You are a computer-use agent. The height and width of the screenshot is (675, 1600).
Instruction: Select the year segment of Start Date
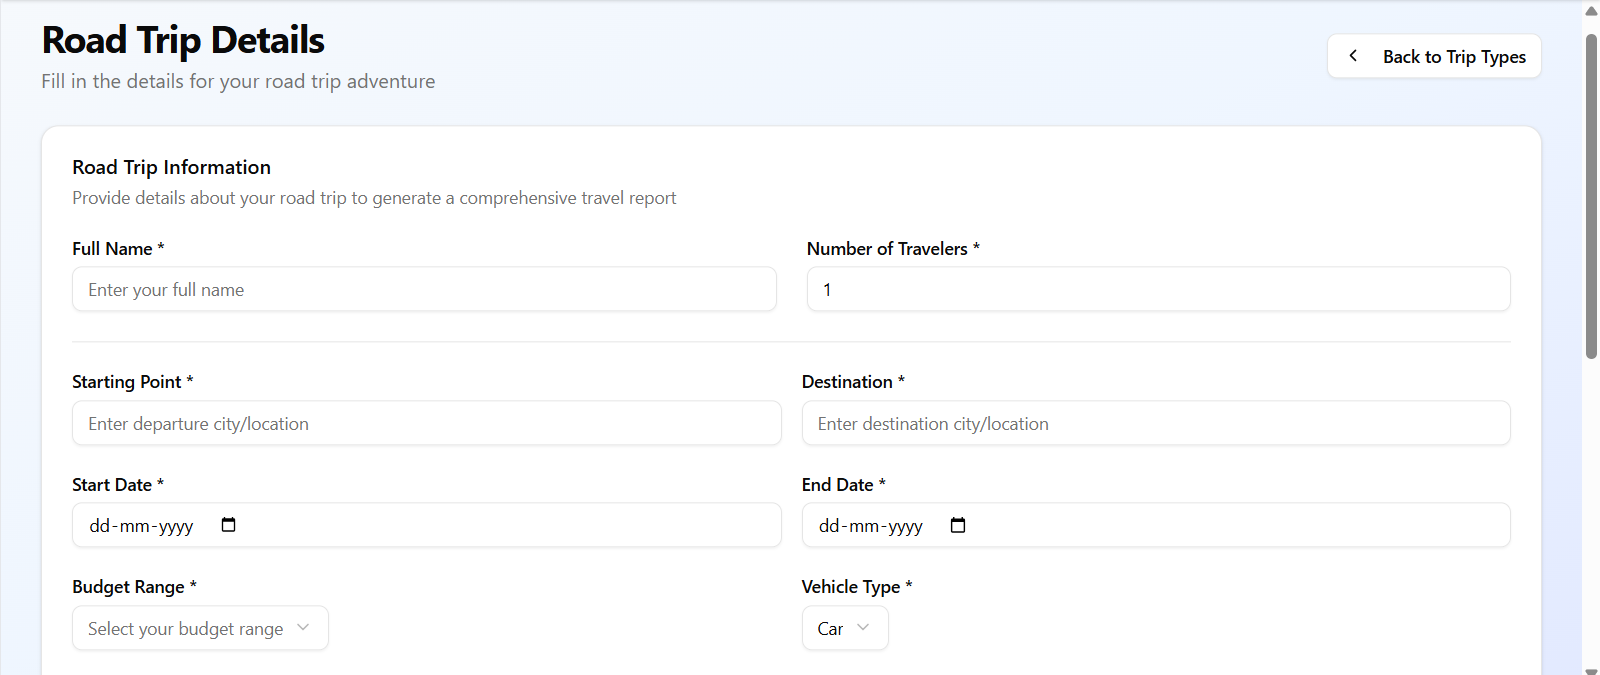point(176,526)
